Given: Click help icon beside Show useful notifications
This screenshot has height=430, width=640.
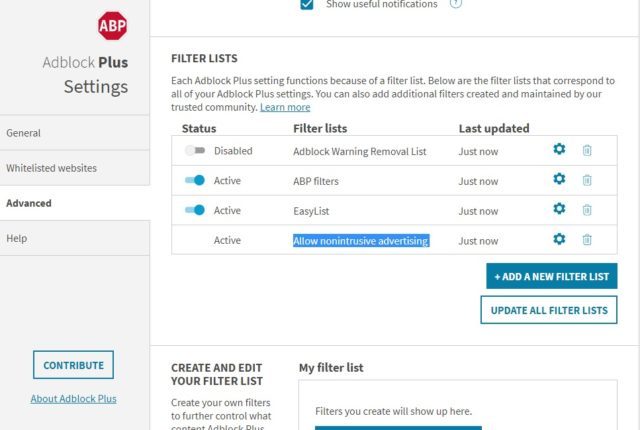Looking at the screenshot, I should (x=456, y=4).
